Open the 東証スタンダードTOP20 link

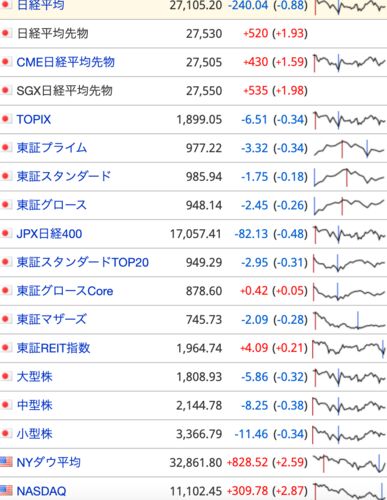83,262
